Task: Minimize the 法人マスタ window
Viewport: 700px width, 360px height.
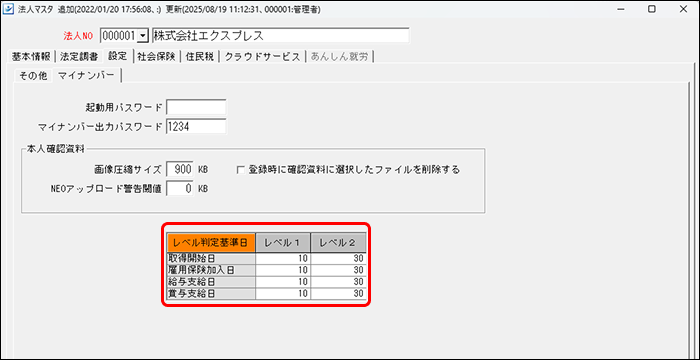Action: 621,9
